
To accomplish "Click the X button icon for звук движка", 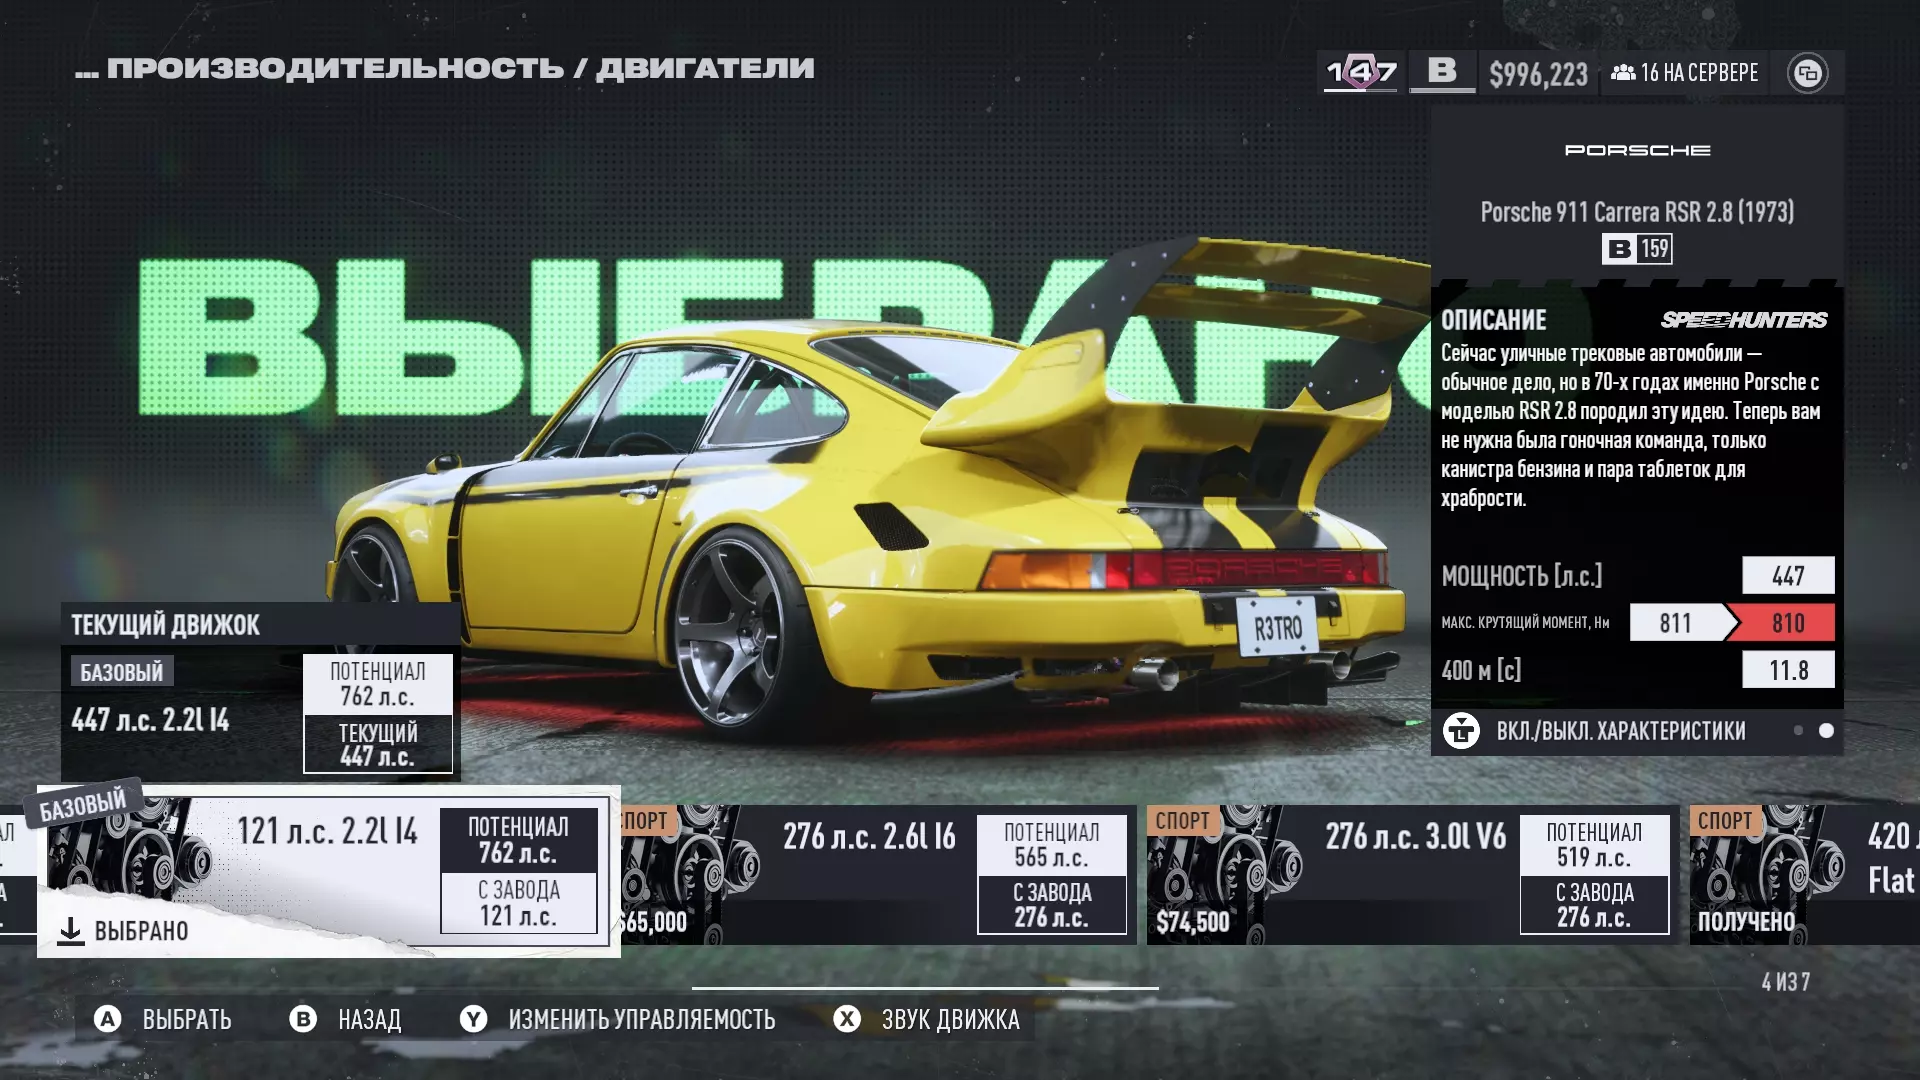I will pyautogui.click(x=847, y=1019).
